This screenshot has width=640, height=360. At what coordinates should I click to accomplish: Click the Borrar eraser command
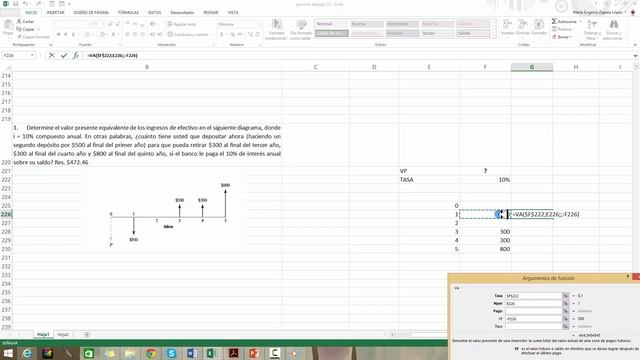point(562,37)
